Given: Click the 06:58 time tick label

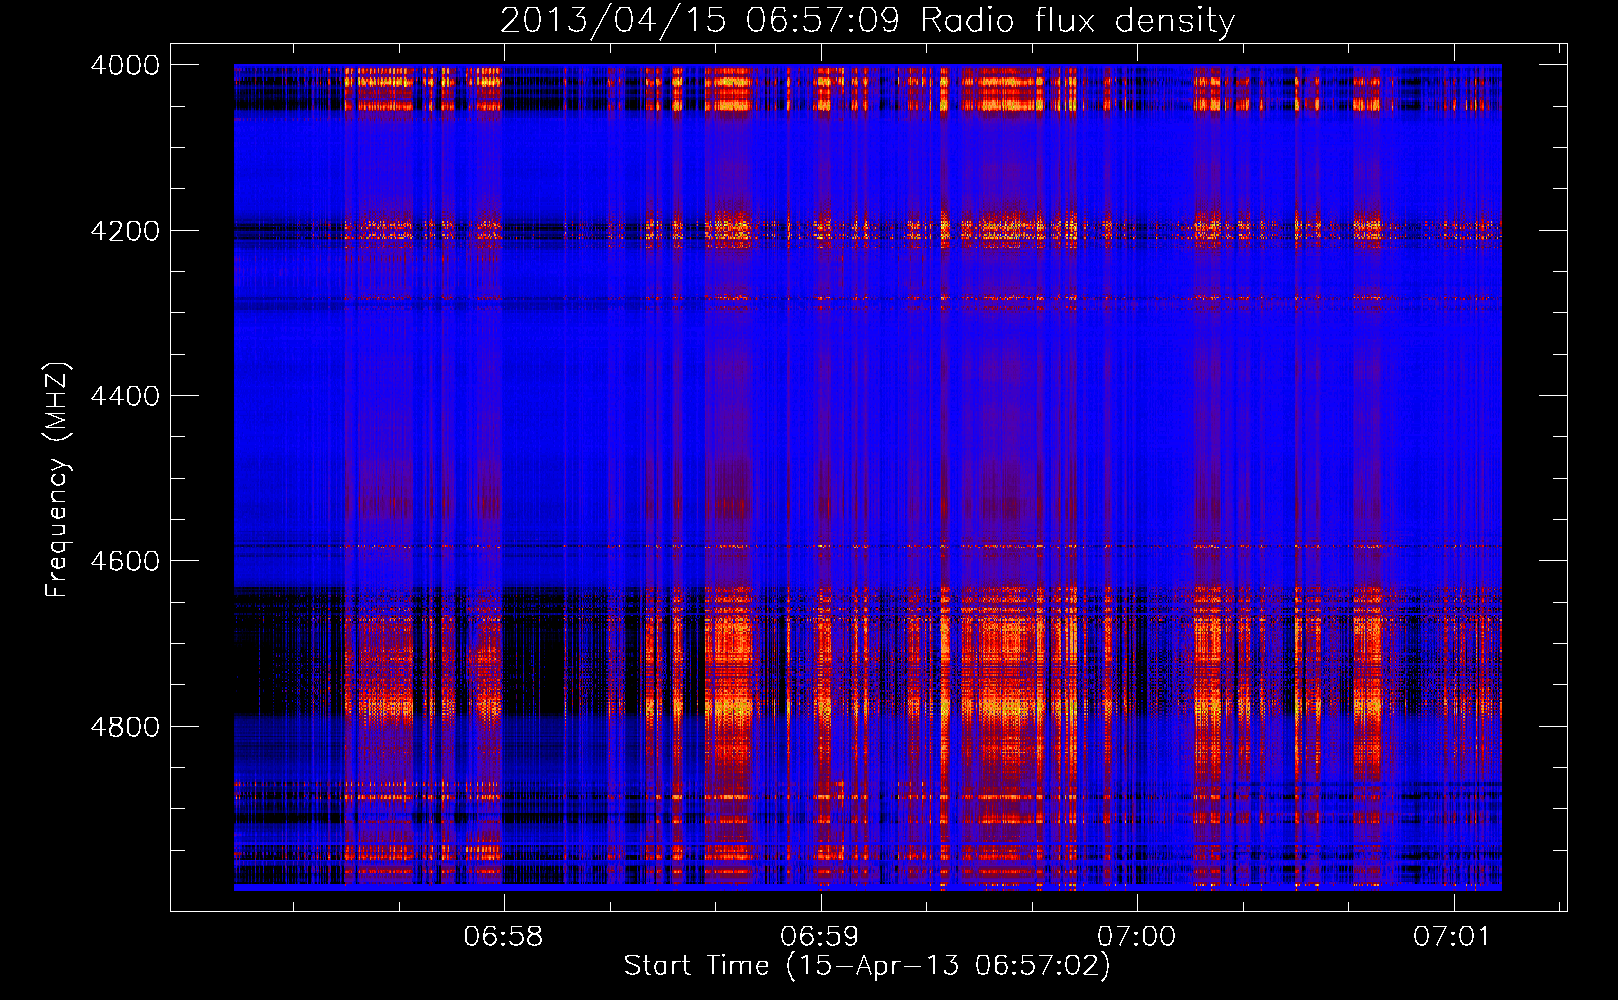Looking at the screenshot, I should click(x=503, y=936).
